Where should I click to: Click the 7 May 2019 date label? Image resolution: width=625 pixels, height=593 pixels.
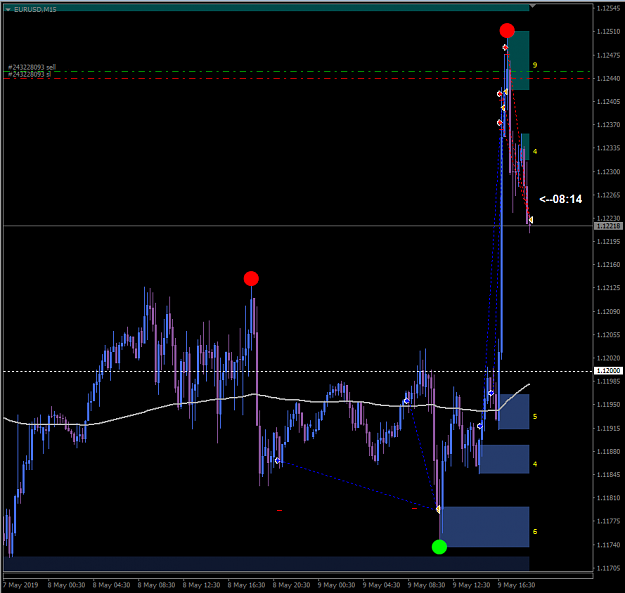click(21, 585)
